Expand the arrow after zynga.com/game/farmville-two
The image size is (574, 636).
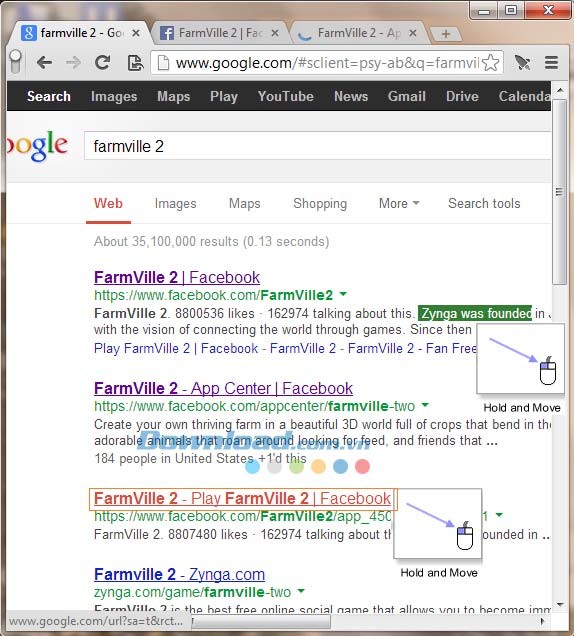point(301,591)
